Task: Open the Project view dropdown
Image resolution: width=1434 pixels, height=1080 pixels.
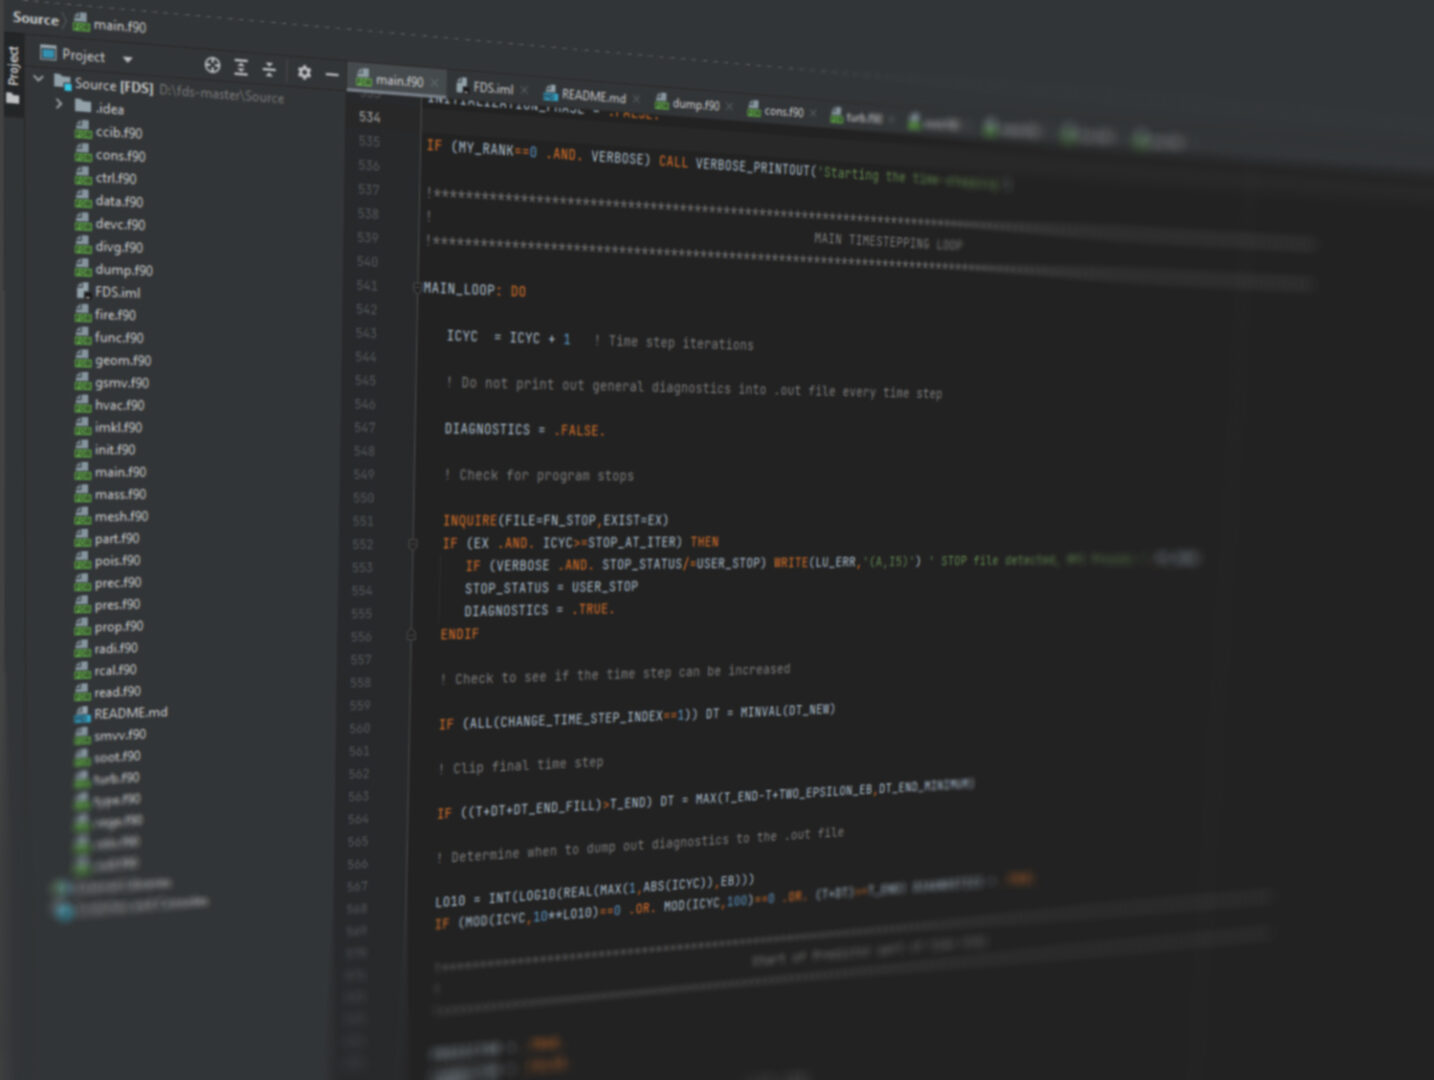Action: pyautogui.click(x=127, y=59)
